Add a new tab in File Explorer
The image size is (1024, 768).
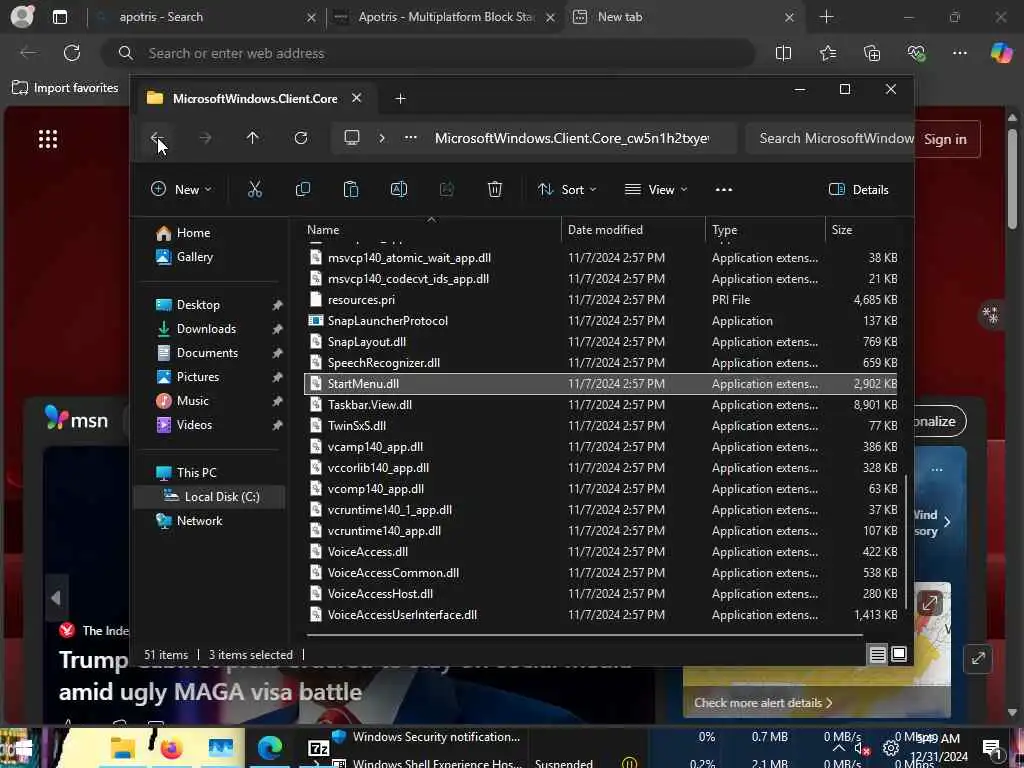(x=400, y=99)
